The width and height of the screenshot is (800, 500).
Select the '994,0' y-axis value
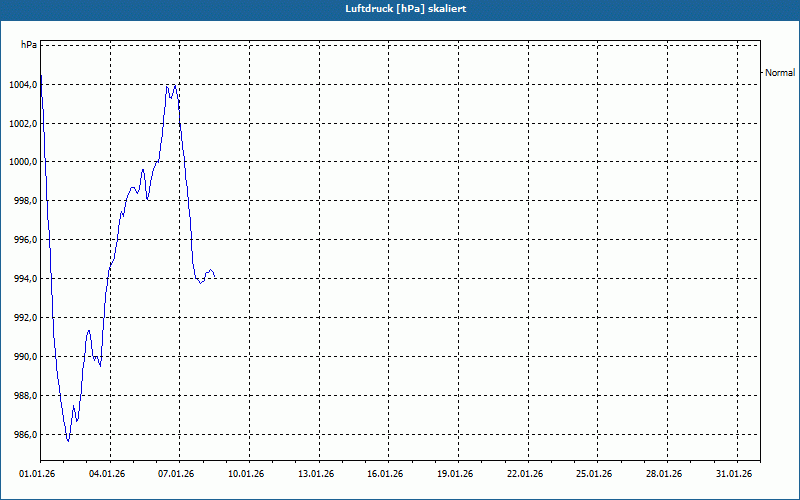25,279
